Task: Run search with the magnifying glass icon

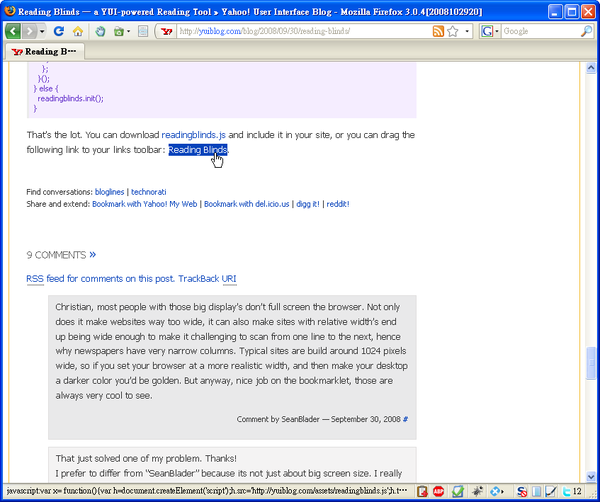Action: 586,31
